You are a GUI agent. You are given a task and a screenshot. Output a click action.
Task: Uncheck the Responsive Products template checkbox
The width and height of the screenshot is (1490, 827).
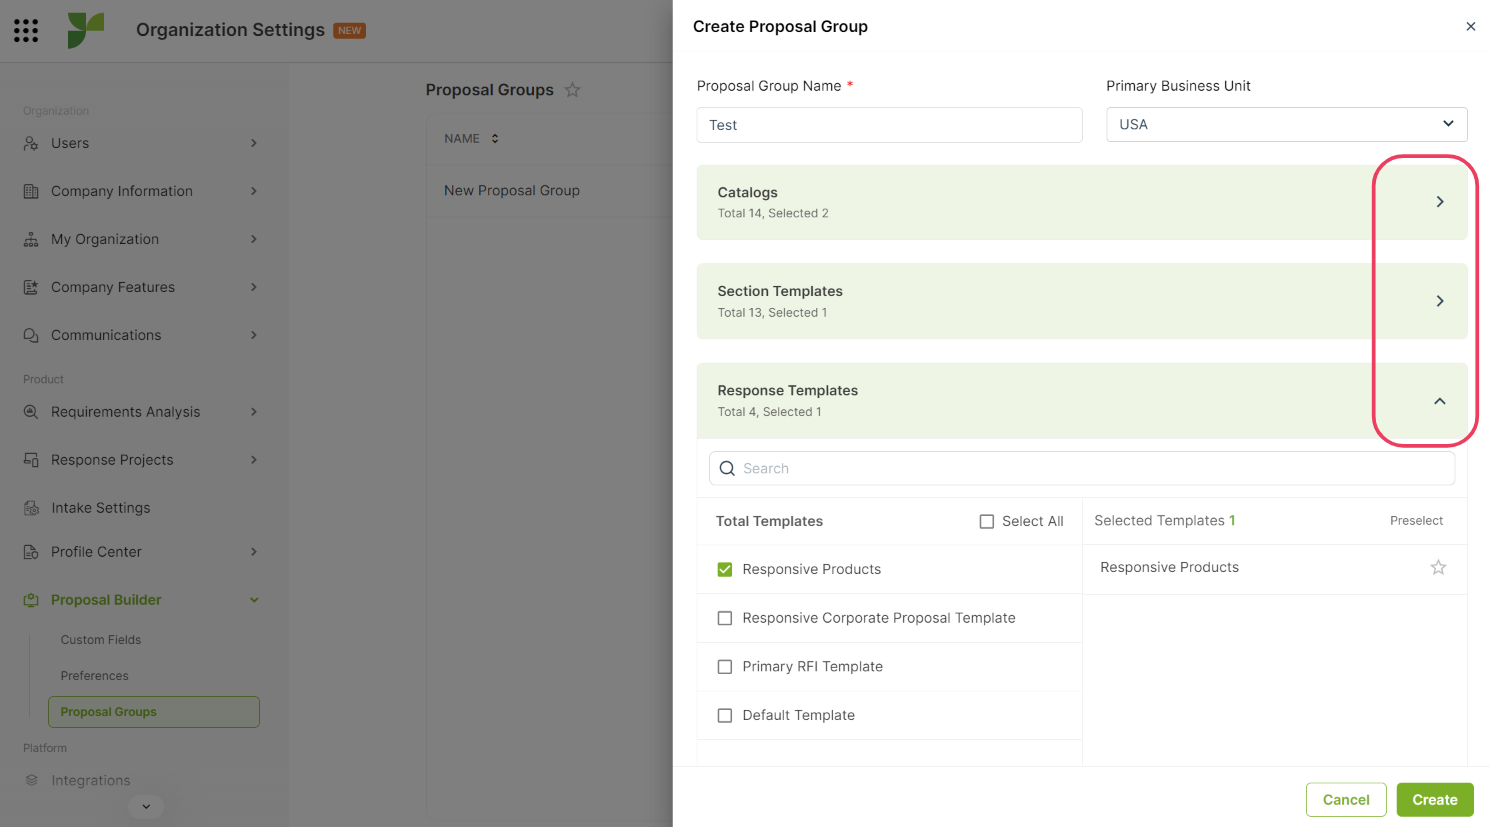pyautogui.click(x=725, y=569)
